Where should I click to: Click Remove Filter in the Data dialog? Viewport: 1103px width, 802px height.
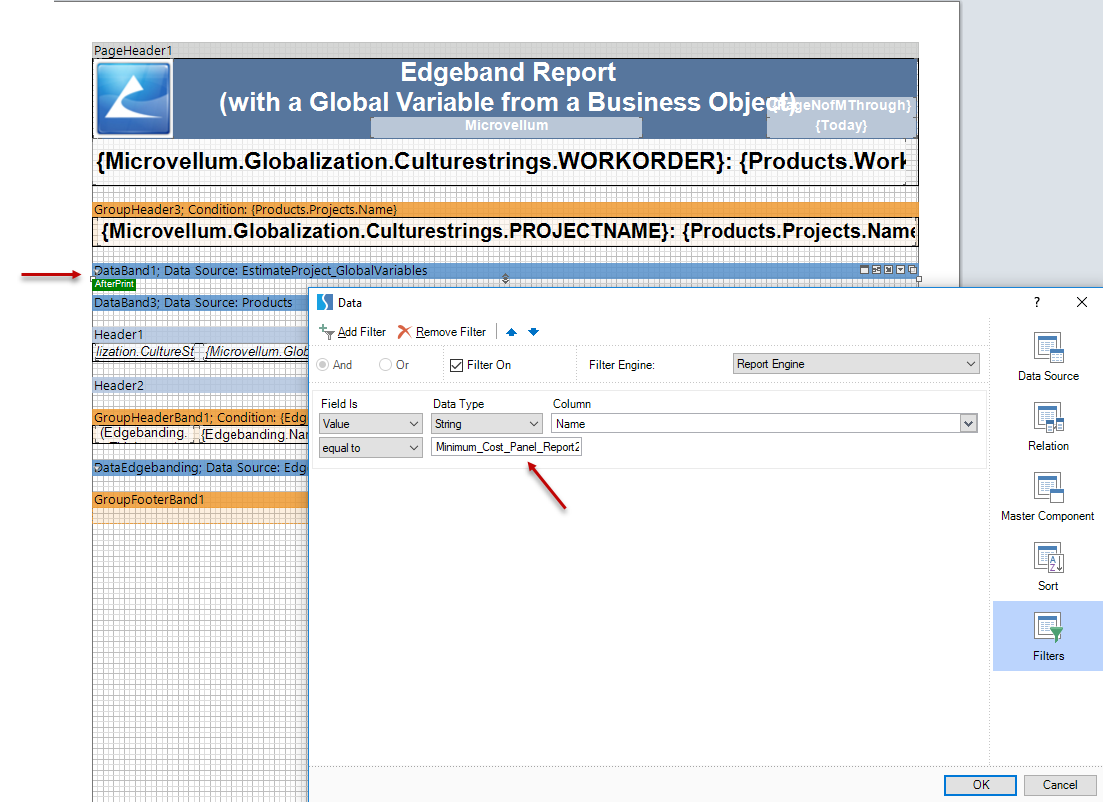pyautogui.click(x=442, y=331)
